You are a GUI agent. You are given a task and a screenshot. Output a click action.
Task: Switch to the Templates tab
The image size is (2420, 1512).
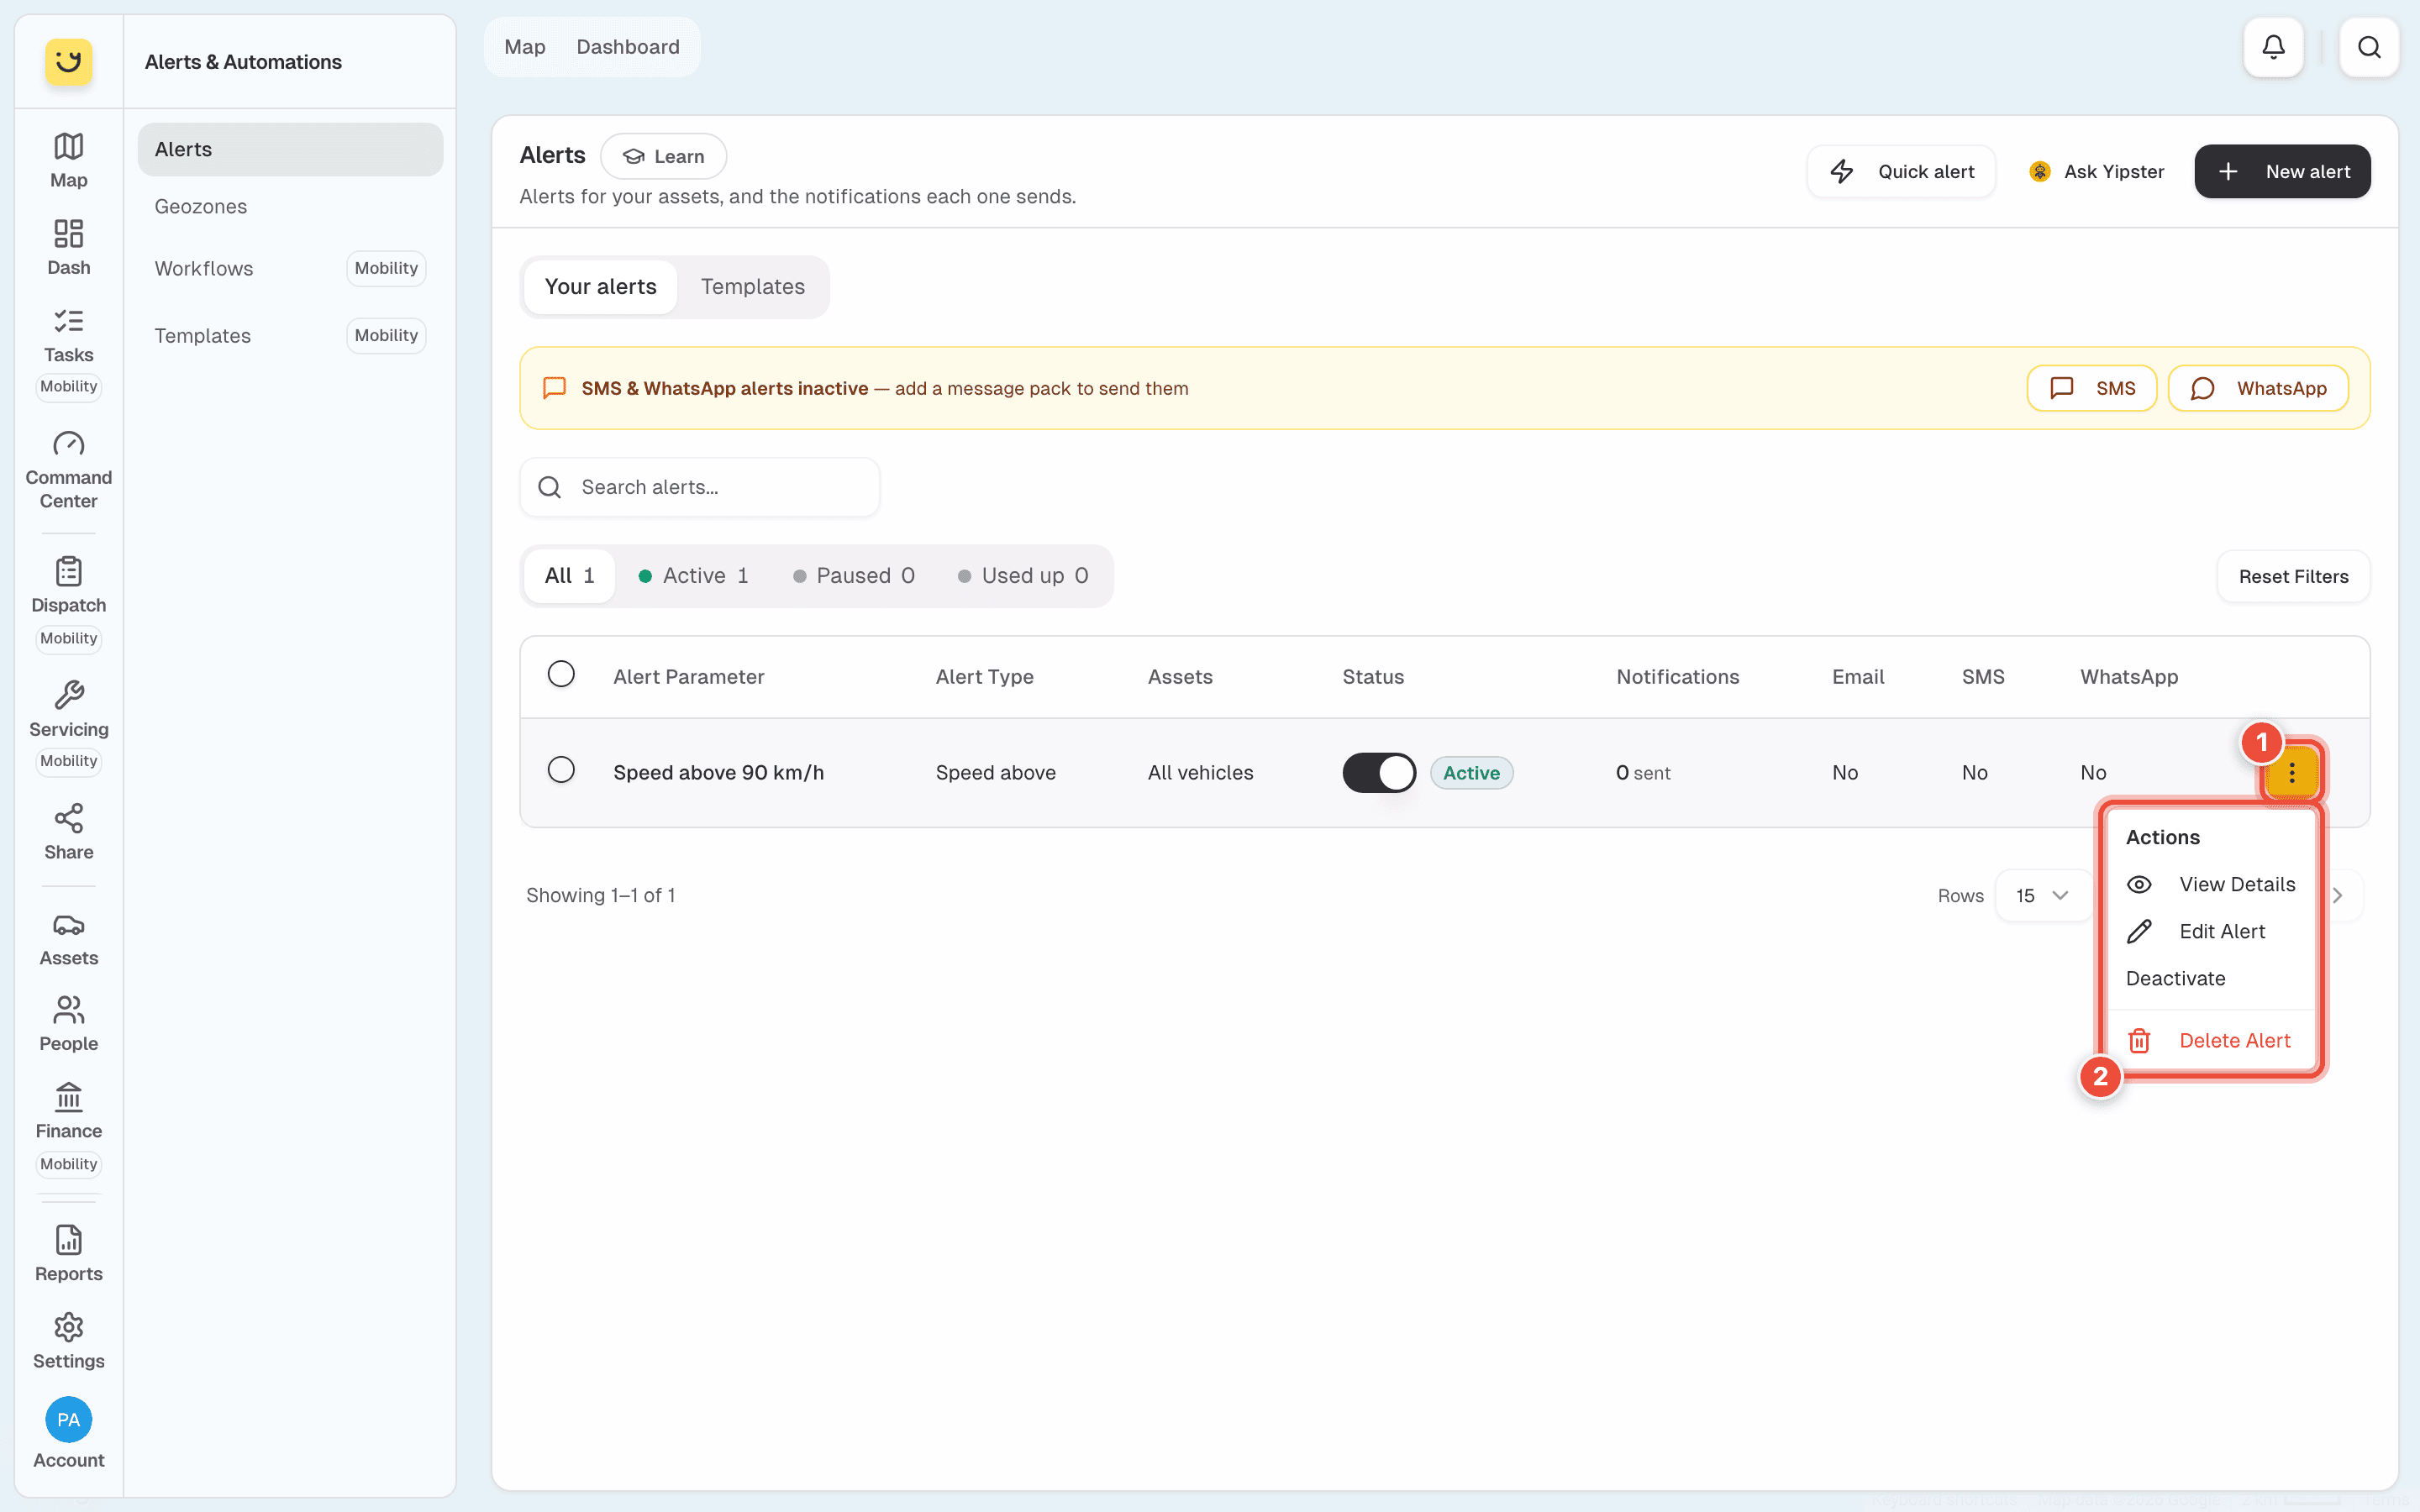tap(752, 287)
